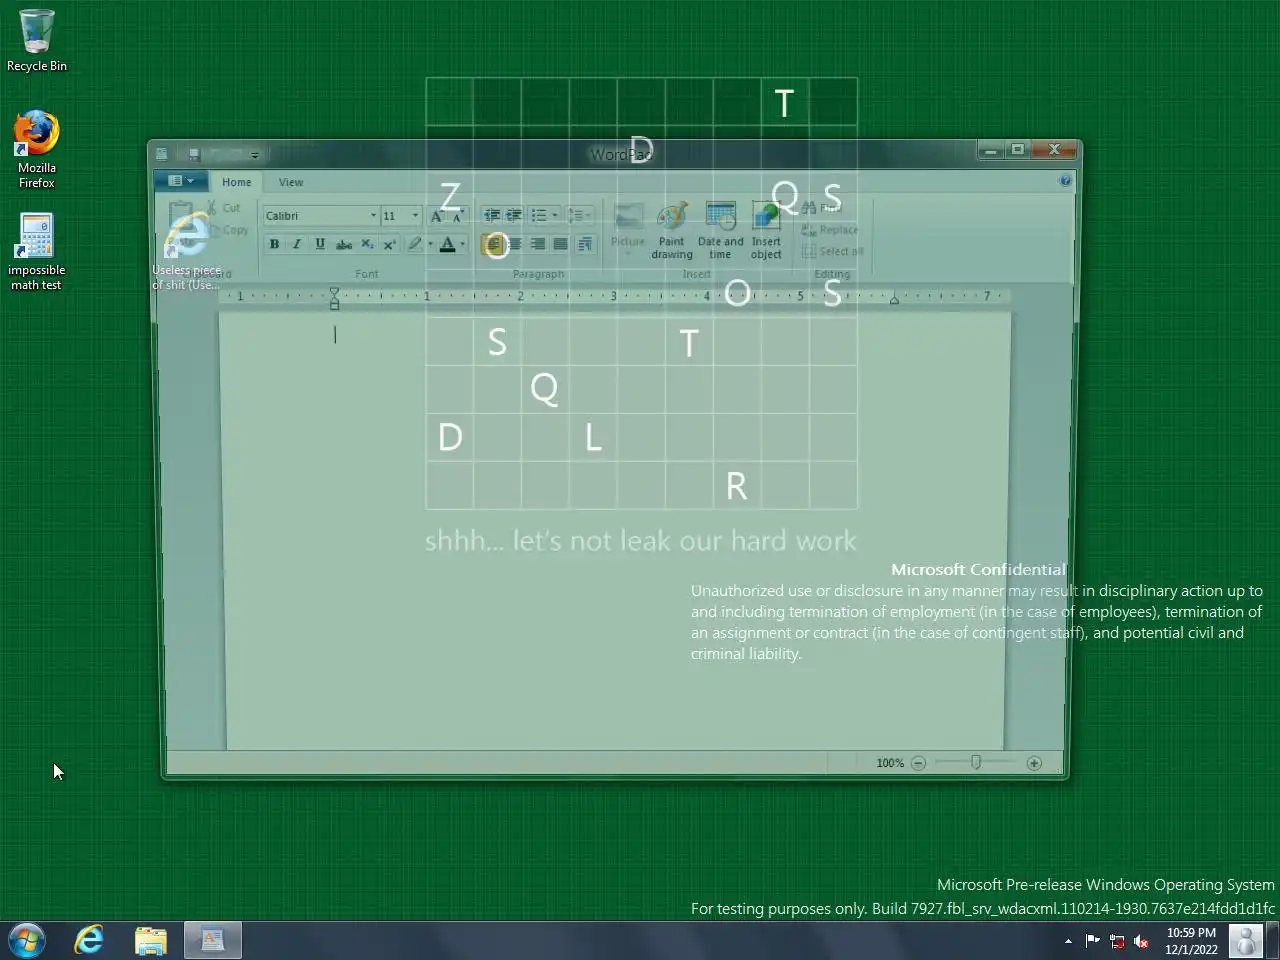Screen dimensions: 1280x960
Task: Toggle Subscript formatting
Action: [x=367, y=244]
